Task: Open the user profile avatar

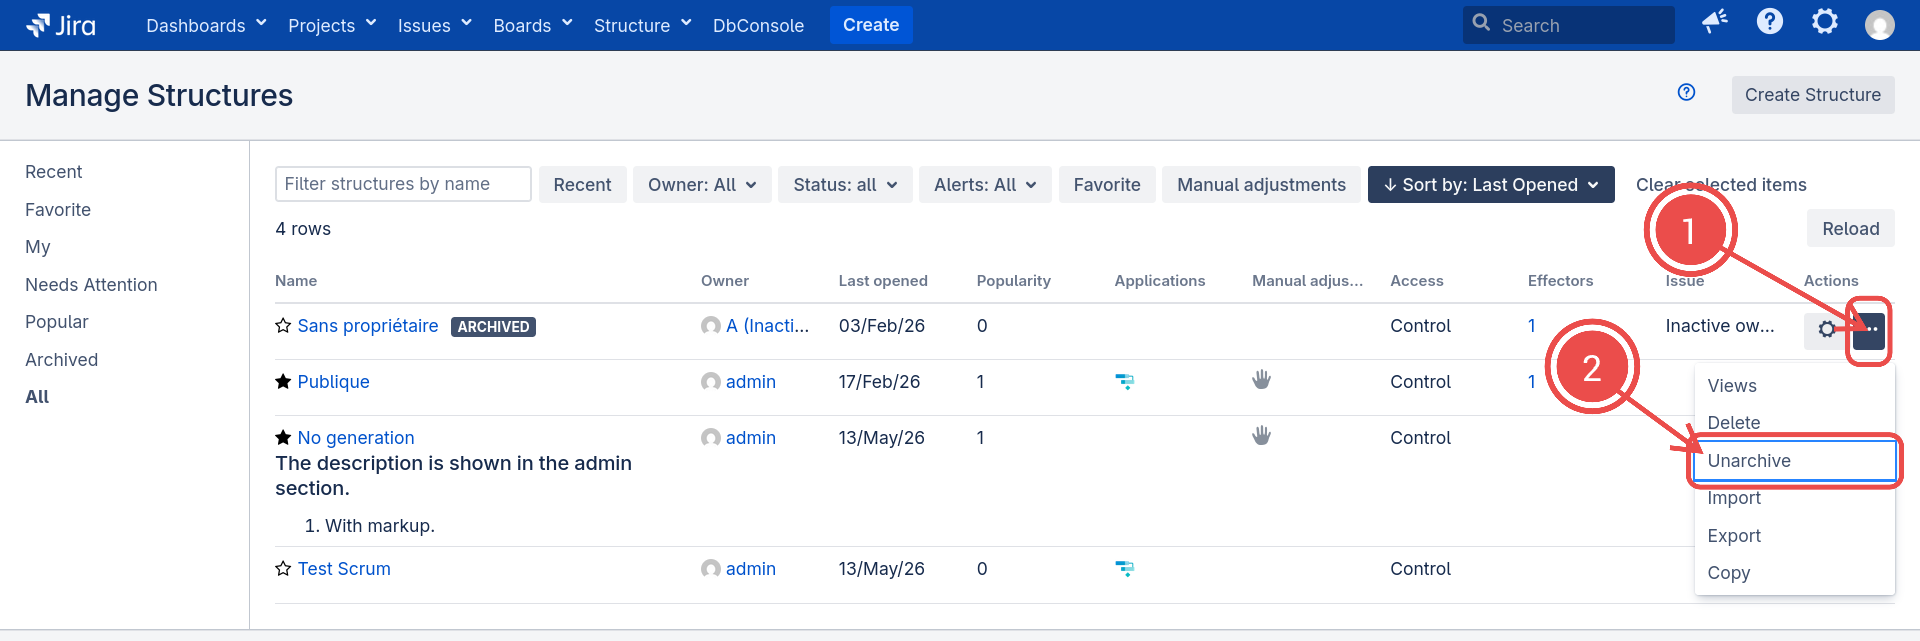Action: pos(1880,25)
